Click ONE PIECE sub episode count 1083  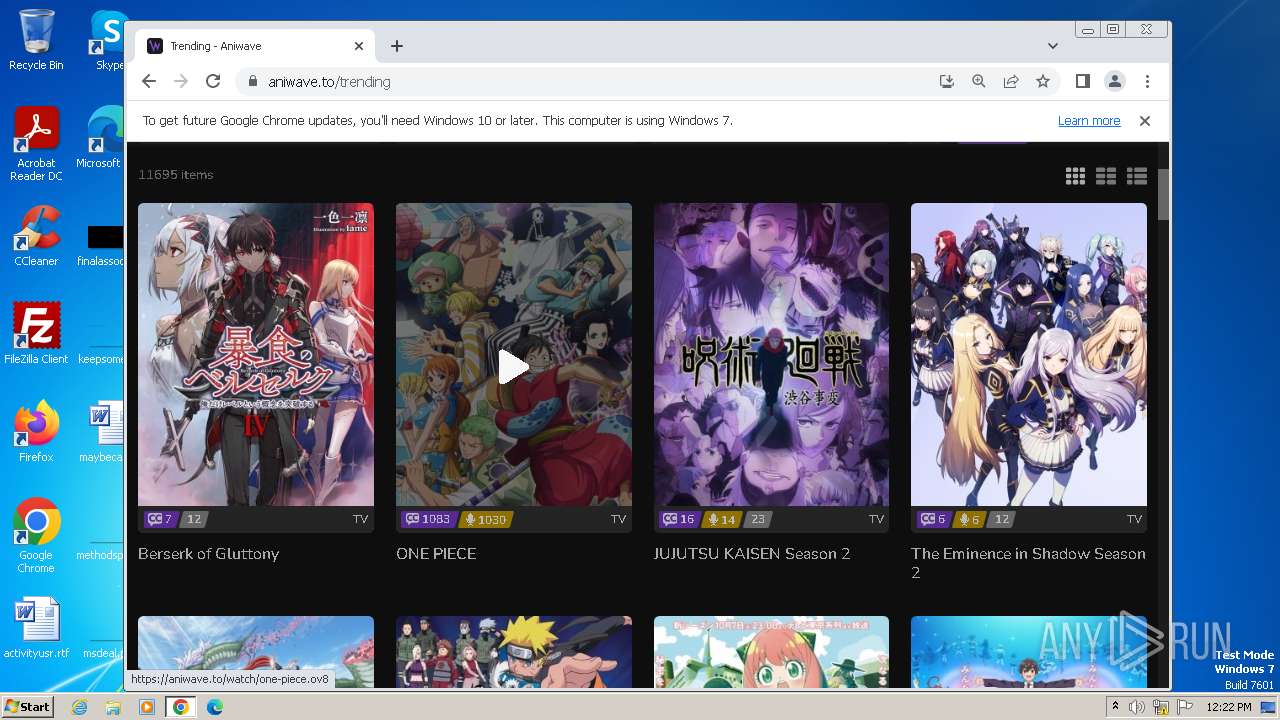click(428, 519)
